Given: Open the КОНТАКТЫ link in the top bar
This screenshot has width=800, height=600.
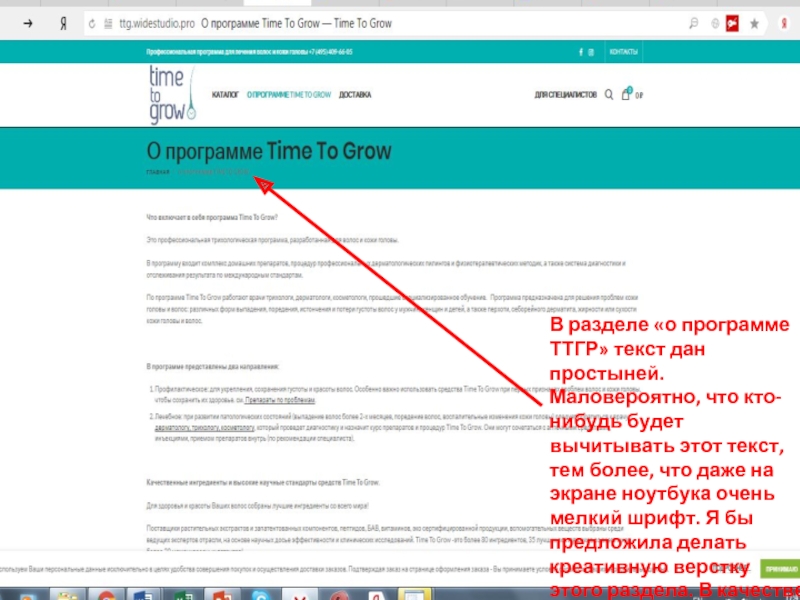Looking at the screenshot, I should click(x=623, y=52).
